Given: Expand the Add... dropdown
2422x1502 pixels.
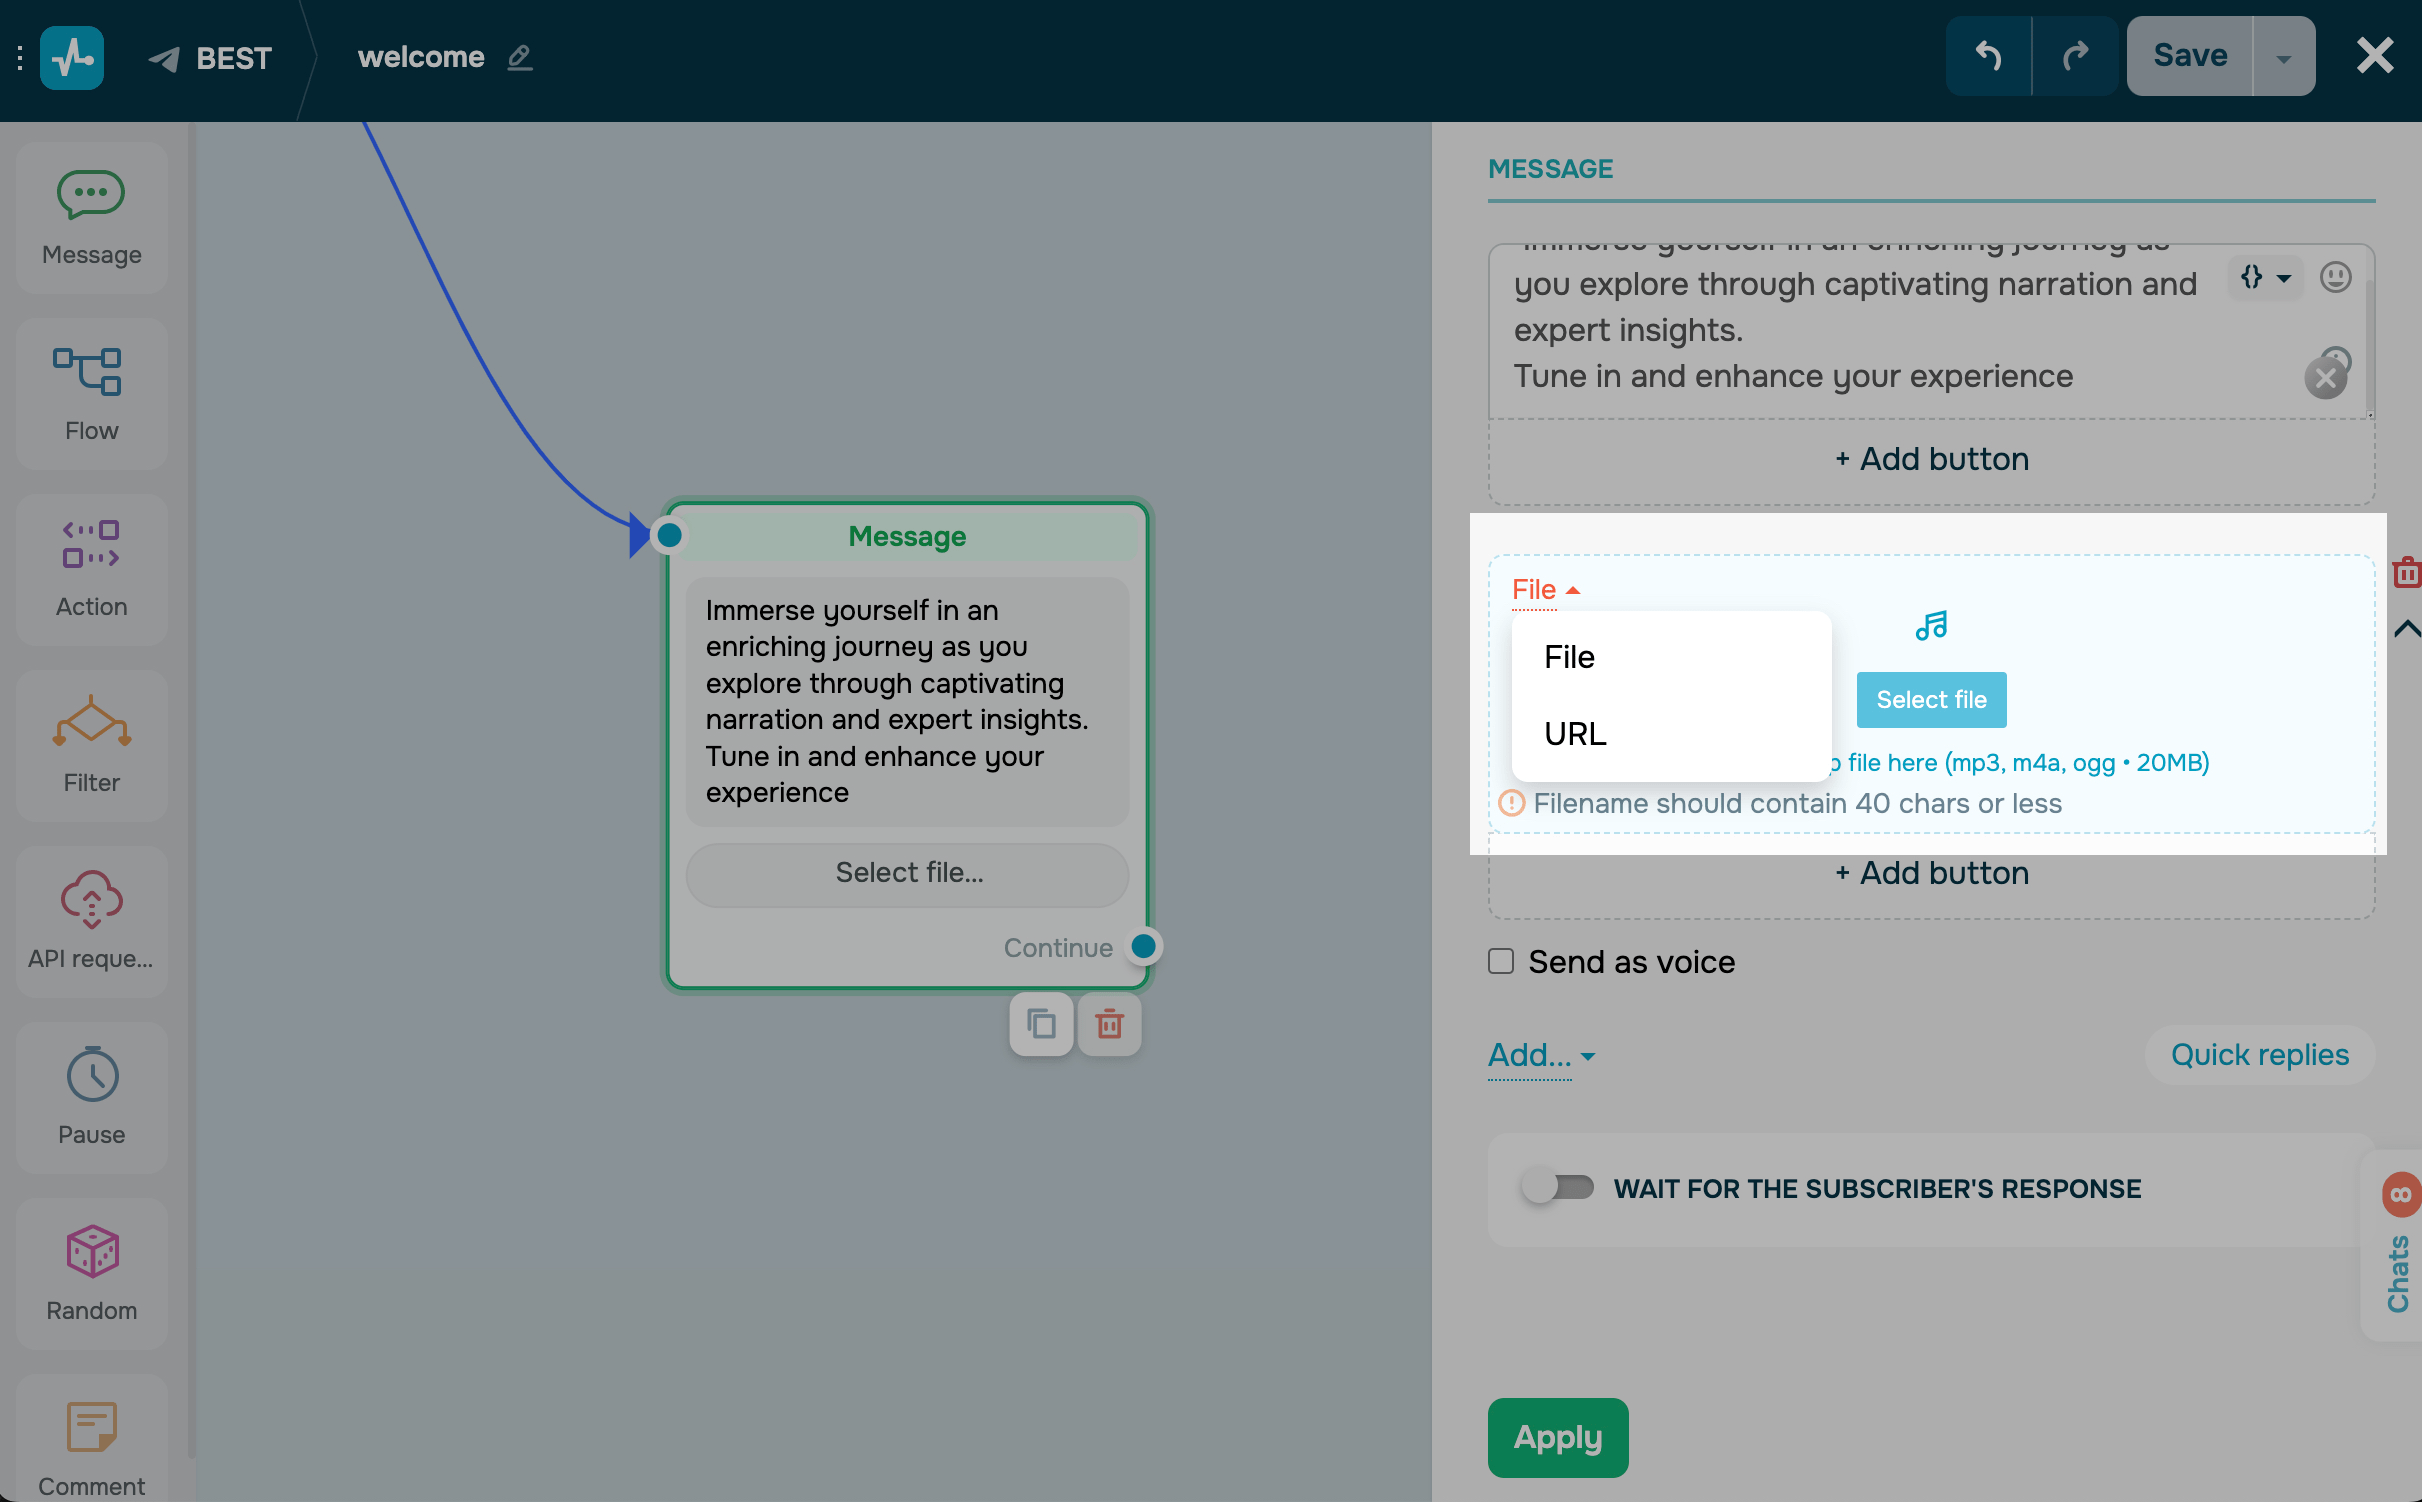Looking at the screenshot, I should [x=1540, y=1055].
